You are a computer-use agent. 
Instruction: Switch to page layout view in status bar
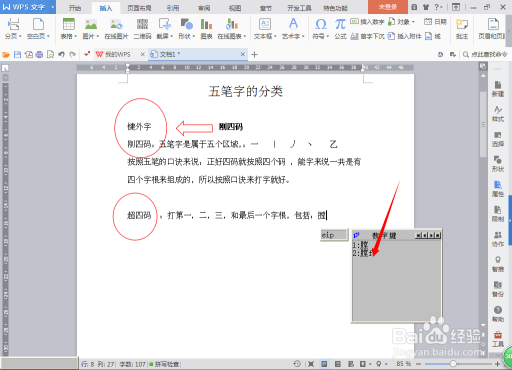324,364
